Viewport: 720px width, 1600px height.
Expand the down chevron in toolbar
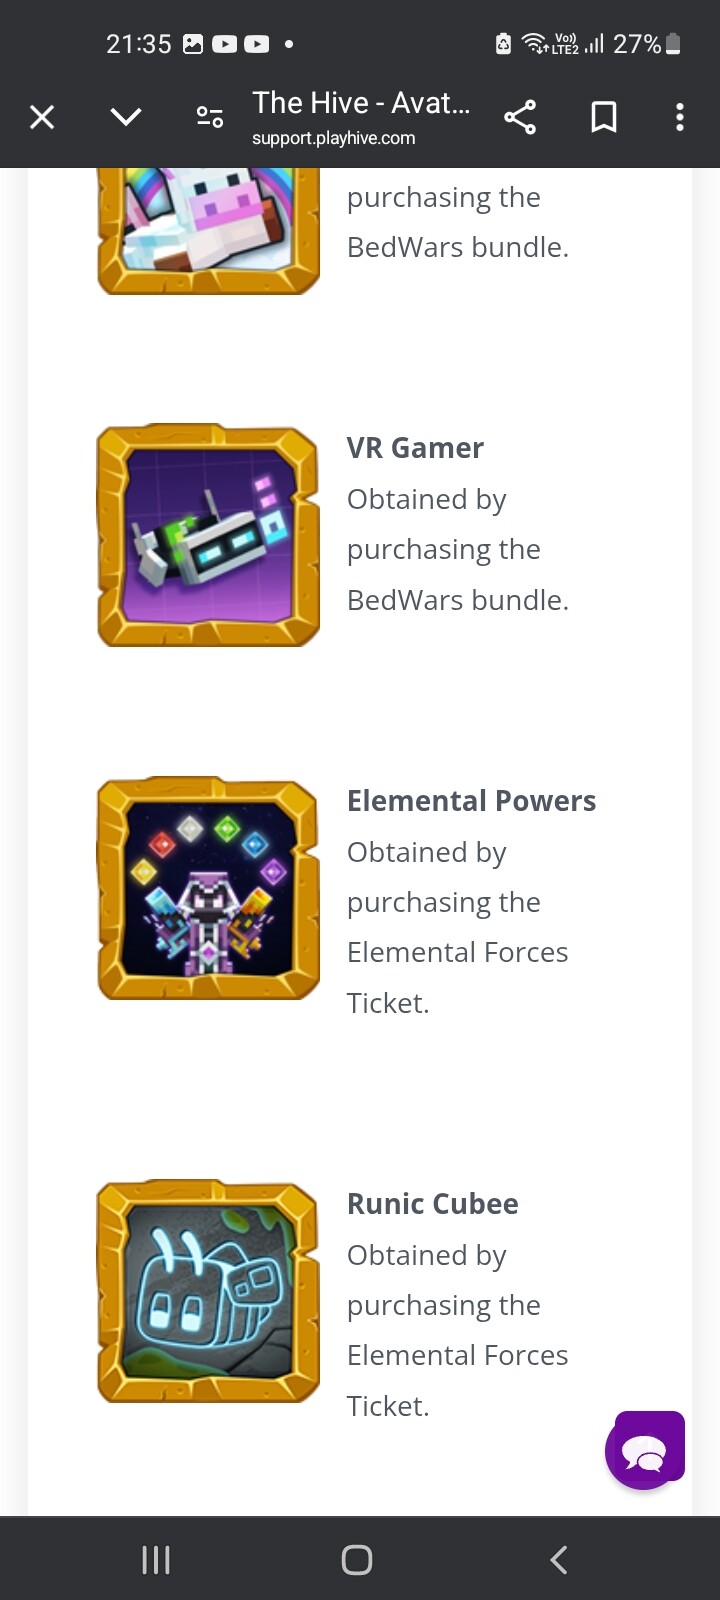pyautogui.click(x=126, y=118)
